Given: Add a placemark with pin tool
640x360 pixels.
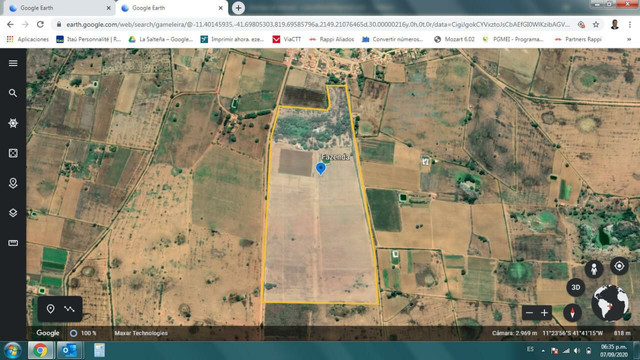Looking at the screenshot, I should coord(50,309).
